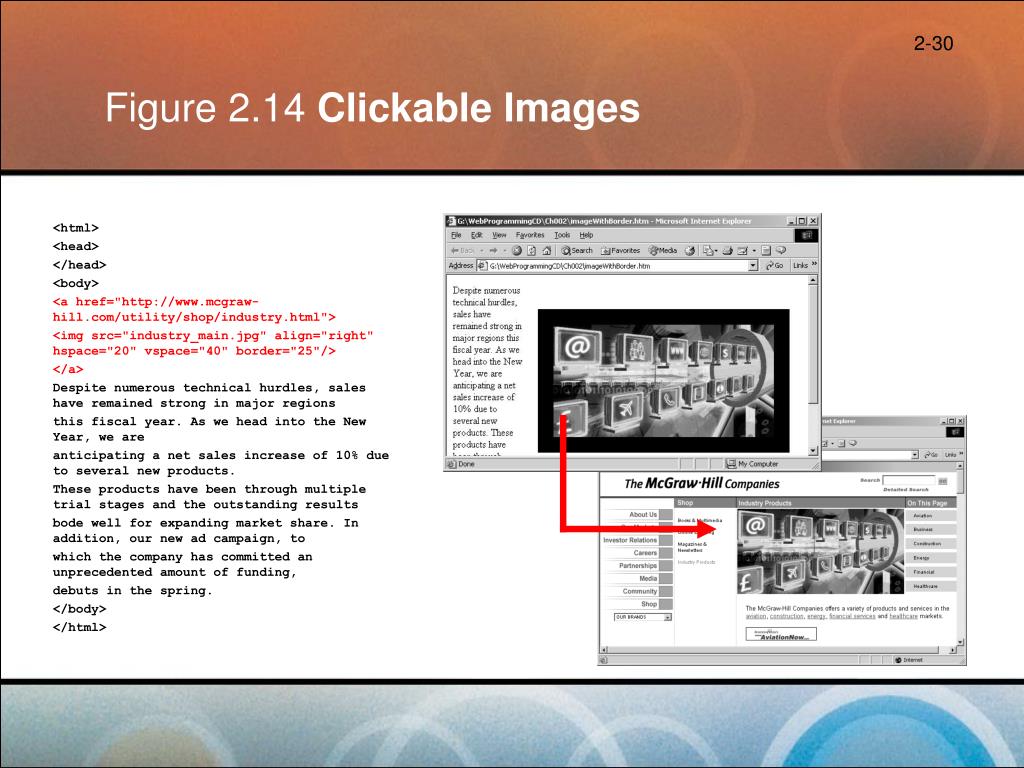
Task: Click the Stop icon in IE toolbar
Action: coord(517,251)
